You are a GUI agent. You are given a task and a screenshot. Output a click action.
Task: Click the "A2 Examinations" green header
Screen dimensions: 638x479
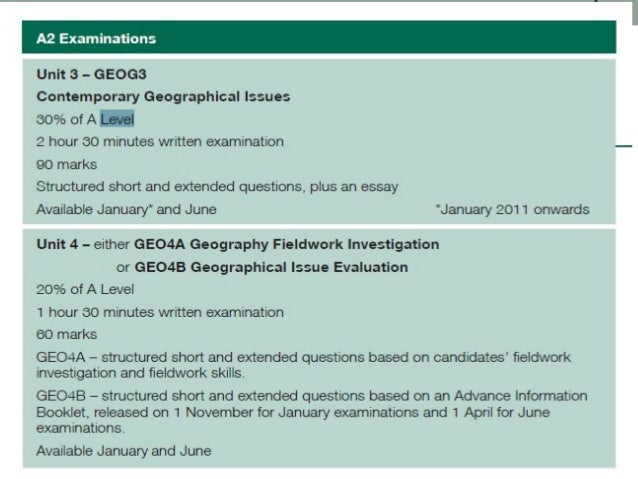[x=90, y=39]
